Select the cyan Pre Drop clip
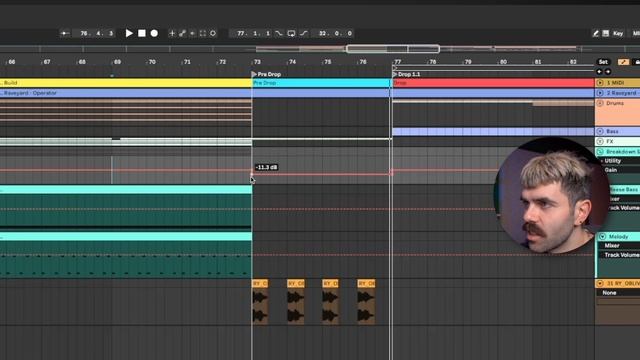Viewport: 640px width, 360px height. point(321,83)
